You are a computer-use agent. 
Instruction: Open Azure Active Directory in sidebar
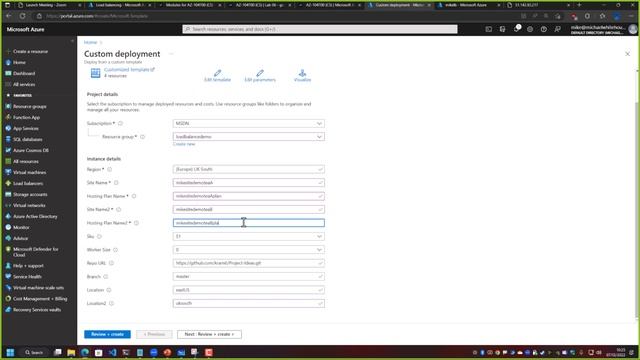click(x=35, y=216)
